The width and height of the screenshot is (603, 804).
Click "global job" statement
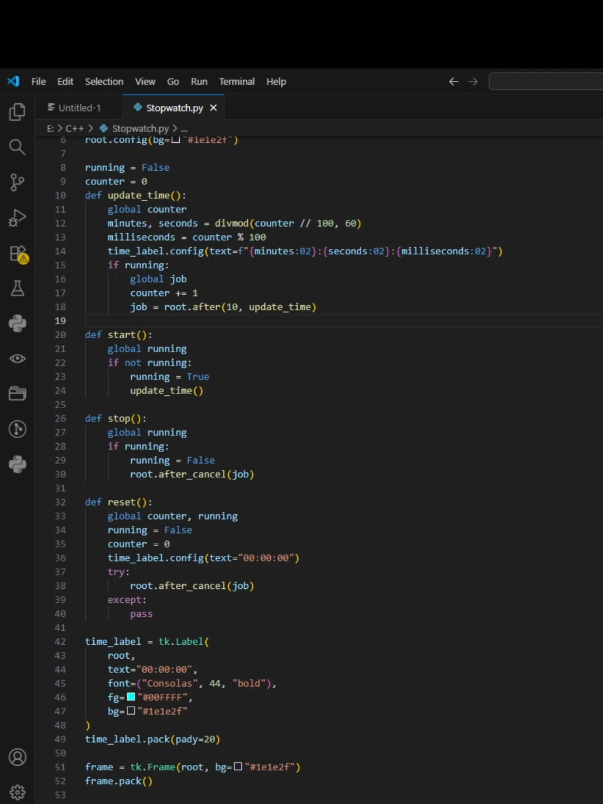(158, 279)
